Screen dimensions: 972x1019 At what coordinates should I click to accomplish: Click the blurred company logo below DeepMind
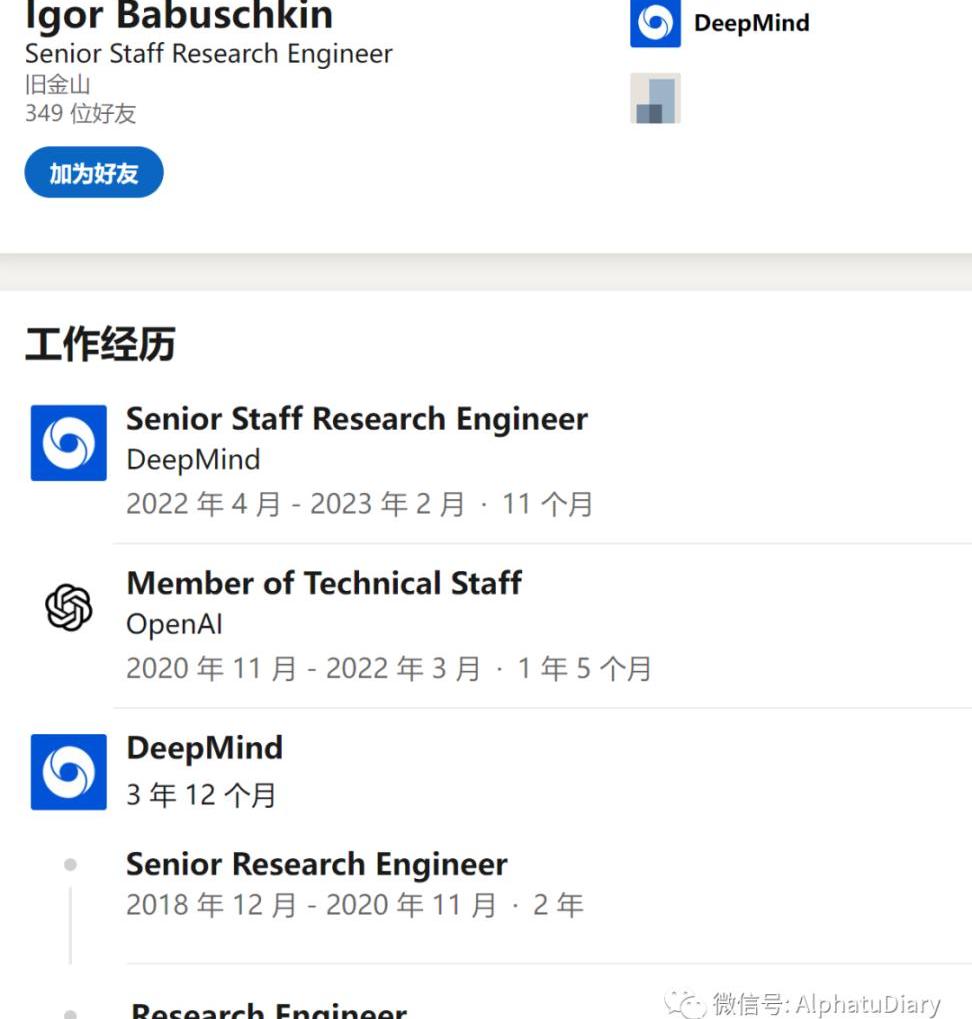coord(655,98)
